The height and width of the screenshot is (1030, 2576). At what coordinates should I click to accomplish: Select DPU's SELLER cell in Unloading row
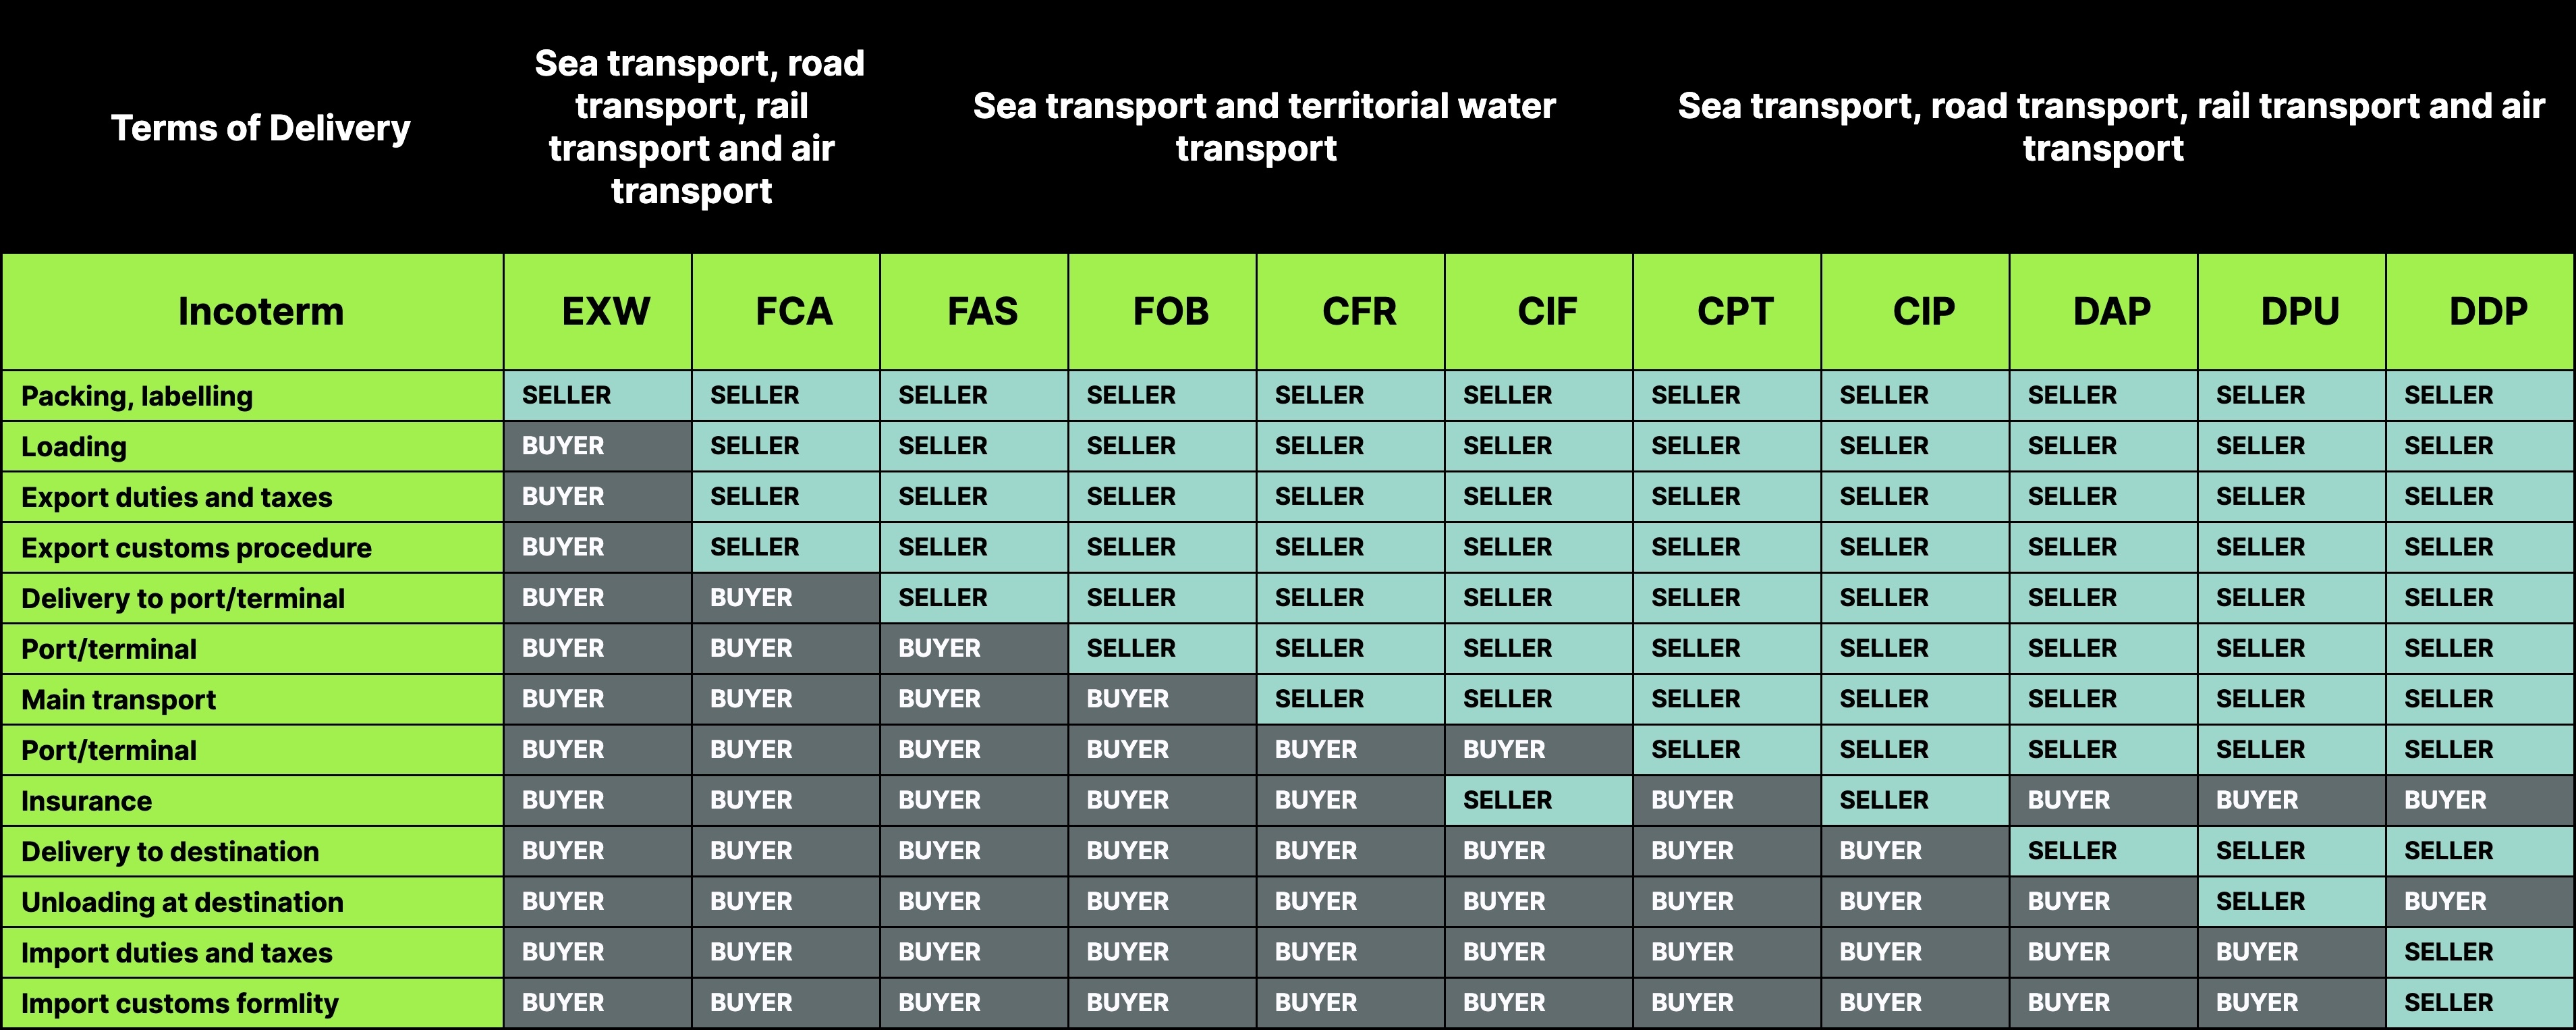tap(2260, 902)
